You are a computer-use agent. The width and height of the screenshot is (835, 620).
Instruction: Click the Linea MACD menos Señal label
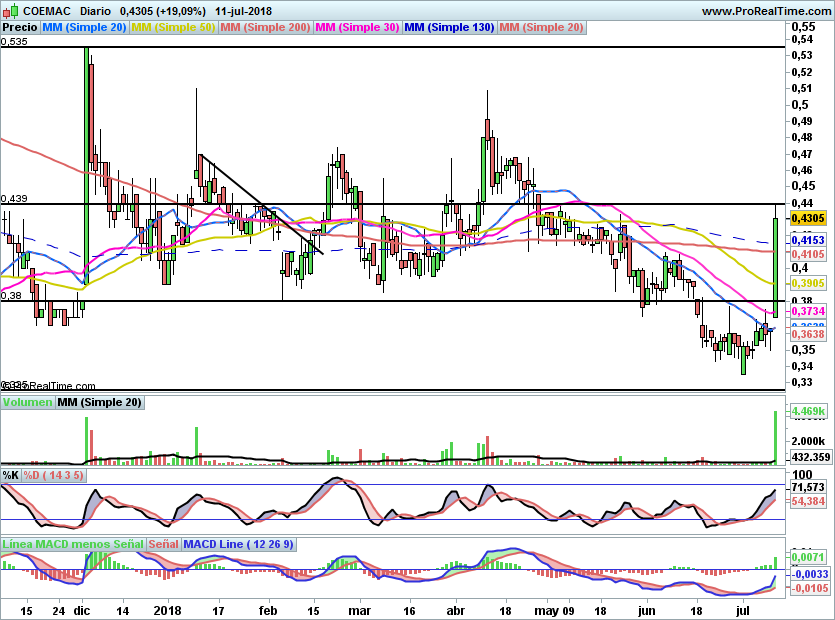pyautogui.click(x=73, y=544)
